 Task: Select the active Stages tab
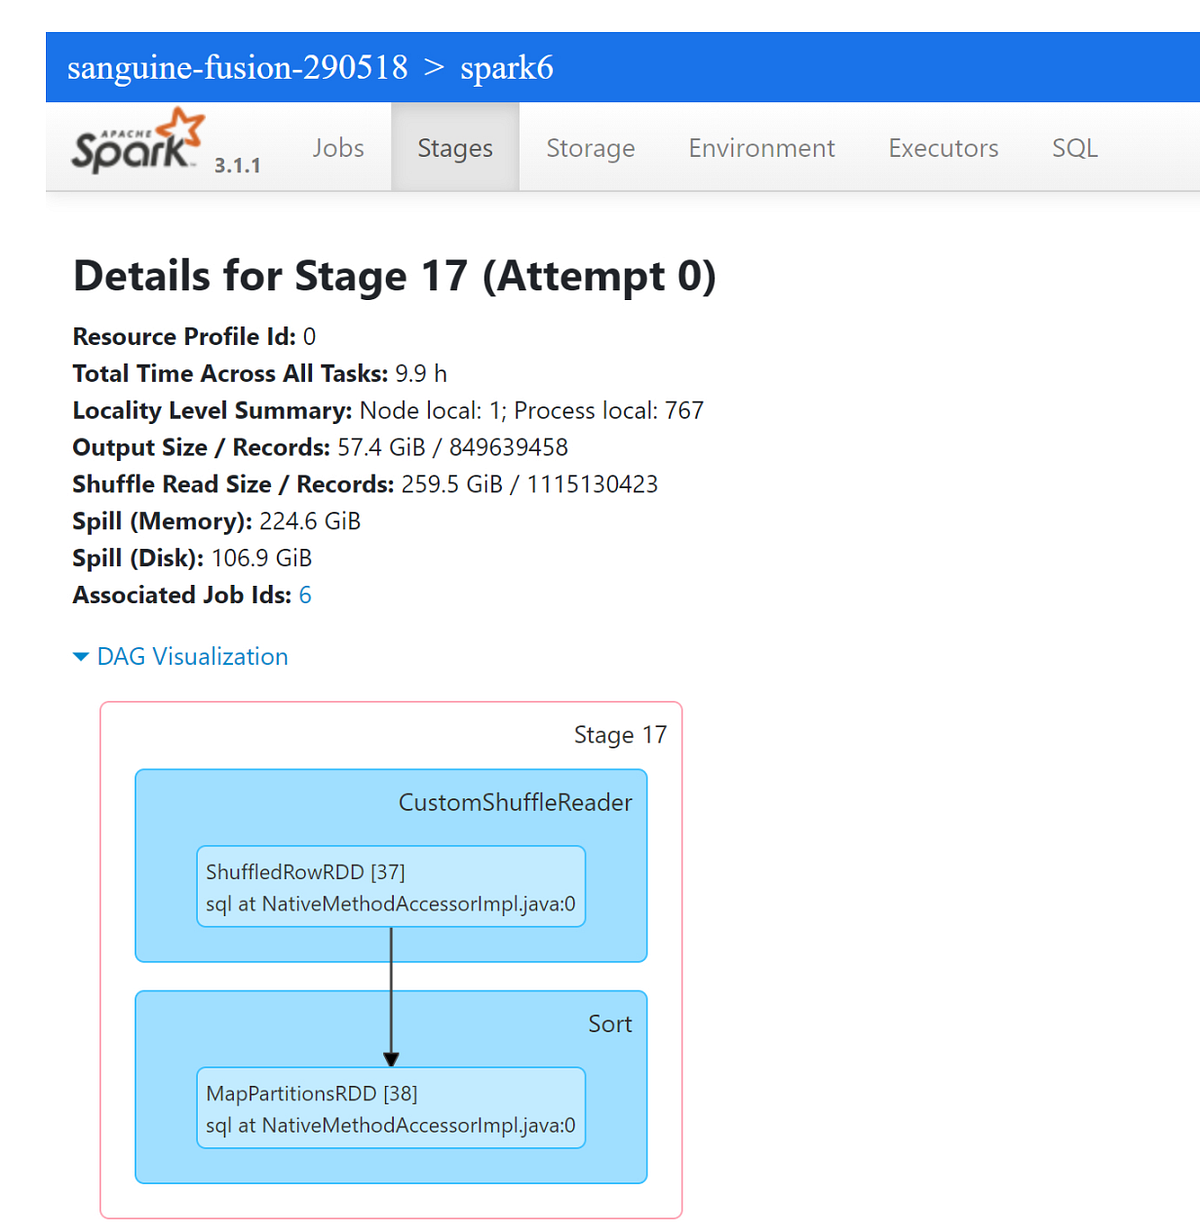(x=455, y=147)
